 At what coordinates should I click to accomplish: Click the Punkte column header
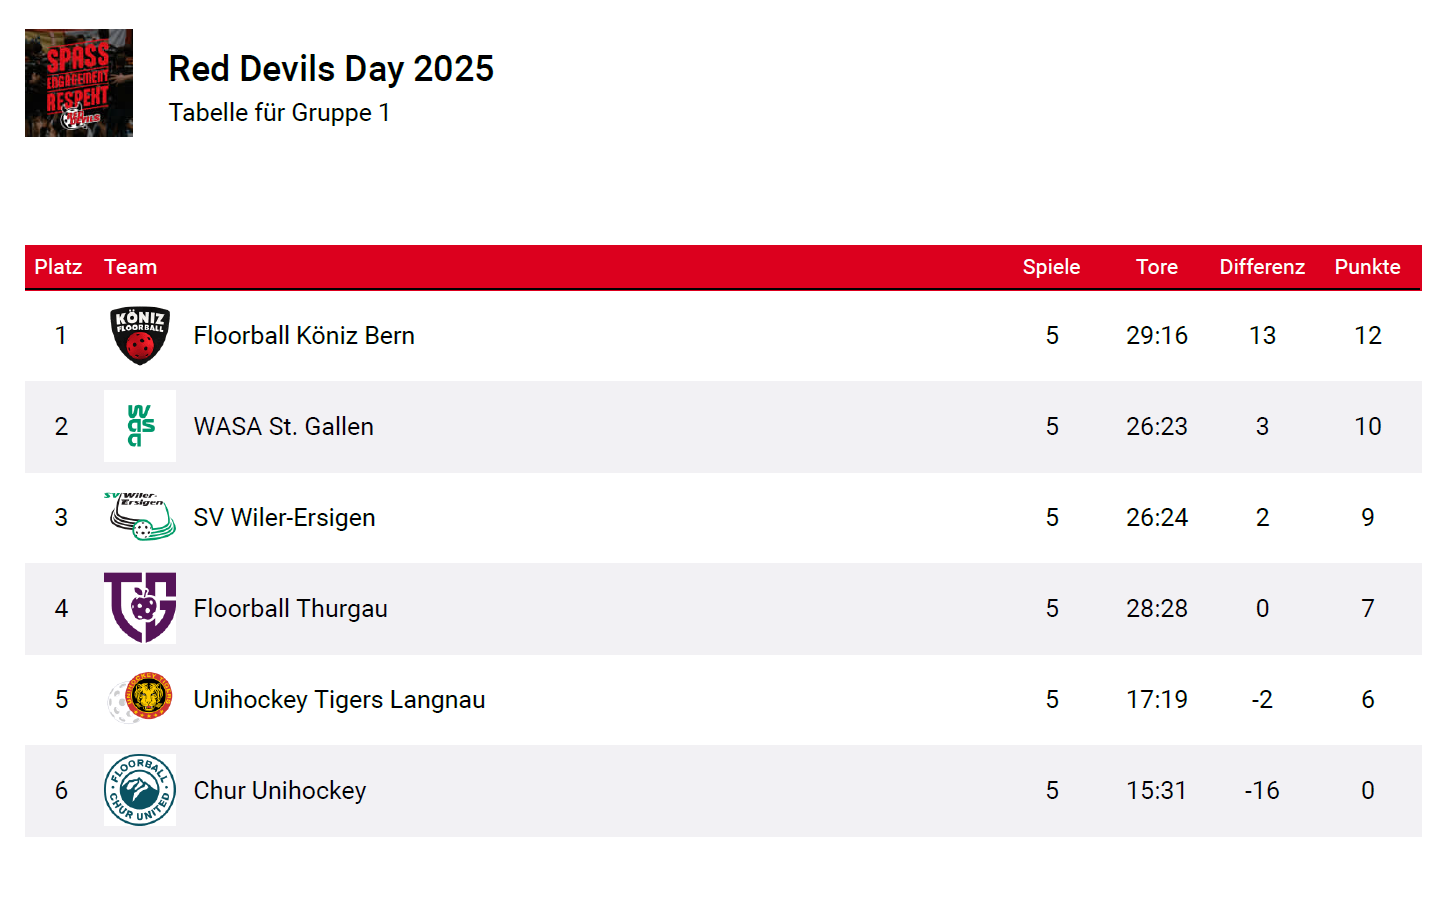pyautogui.click(x=1367, y=267)
